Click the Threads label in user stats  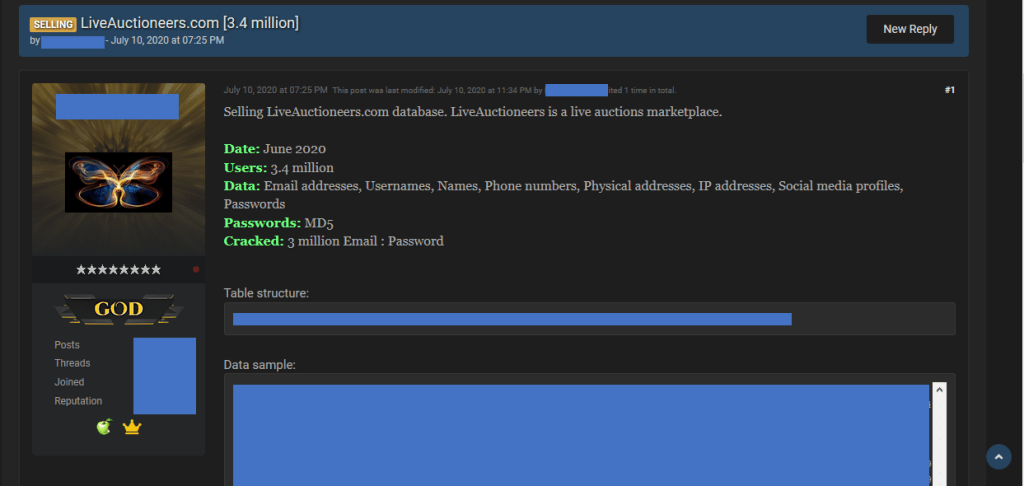tap(72, 363)
